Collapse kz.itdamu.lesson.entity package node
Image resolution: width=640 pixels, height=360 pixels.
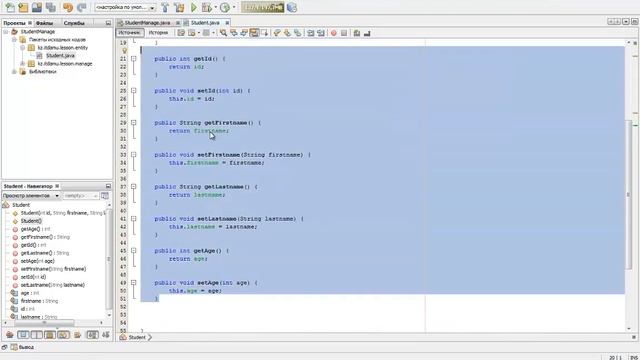coord(22,48)
